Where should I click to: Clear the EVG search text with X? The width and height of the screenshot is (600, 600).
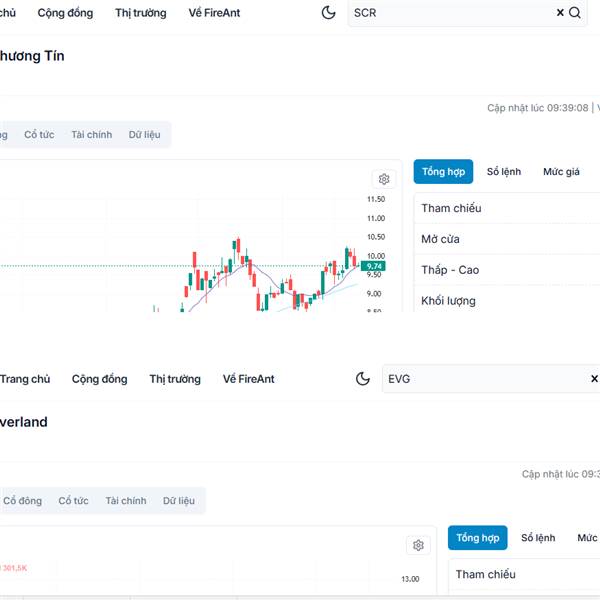594,379
